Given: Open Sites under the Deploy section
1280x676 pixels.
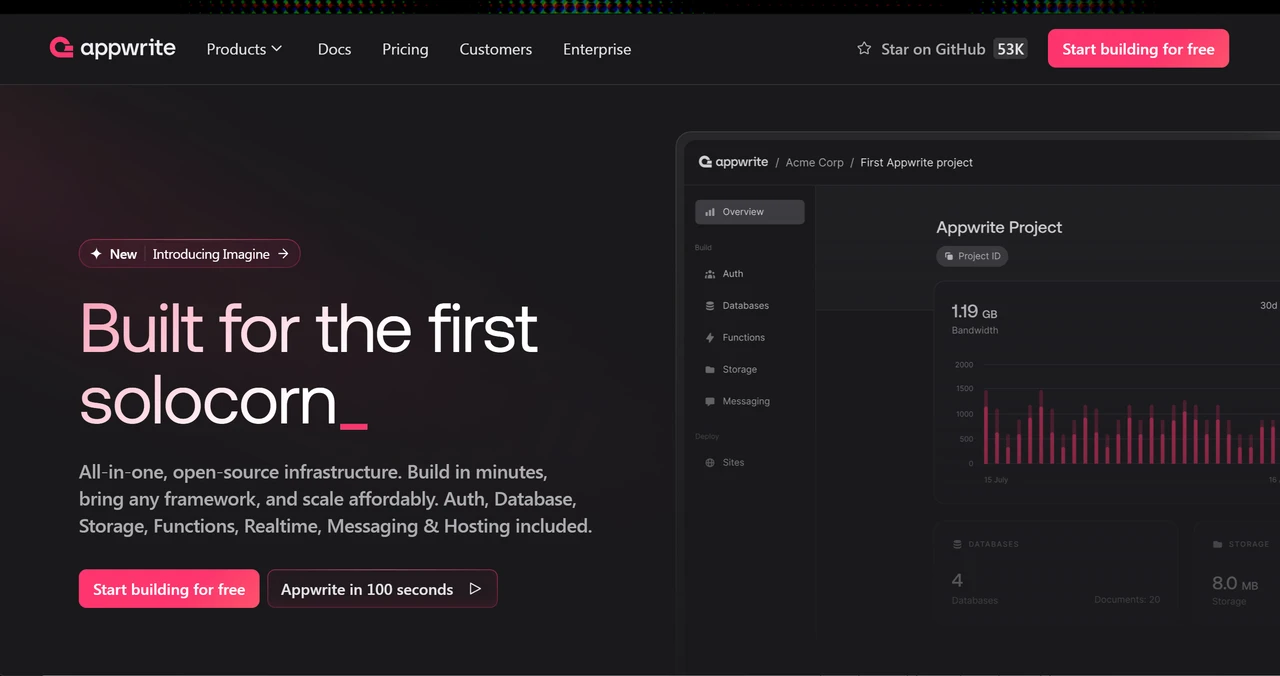Looking at the screenshot, I should 733,462.
